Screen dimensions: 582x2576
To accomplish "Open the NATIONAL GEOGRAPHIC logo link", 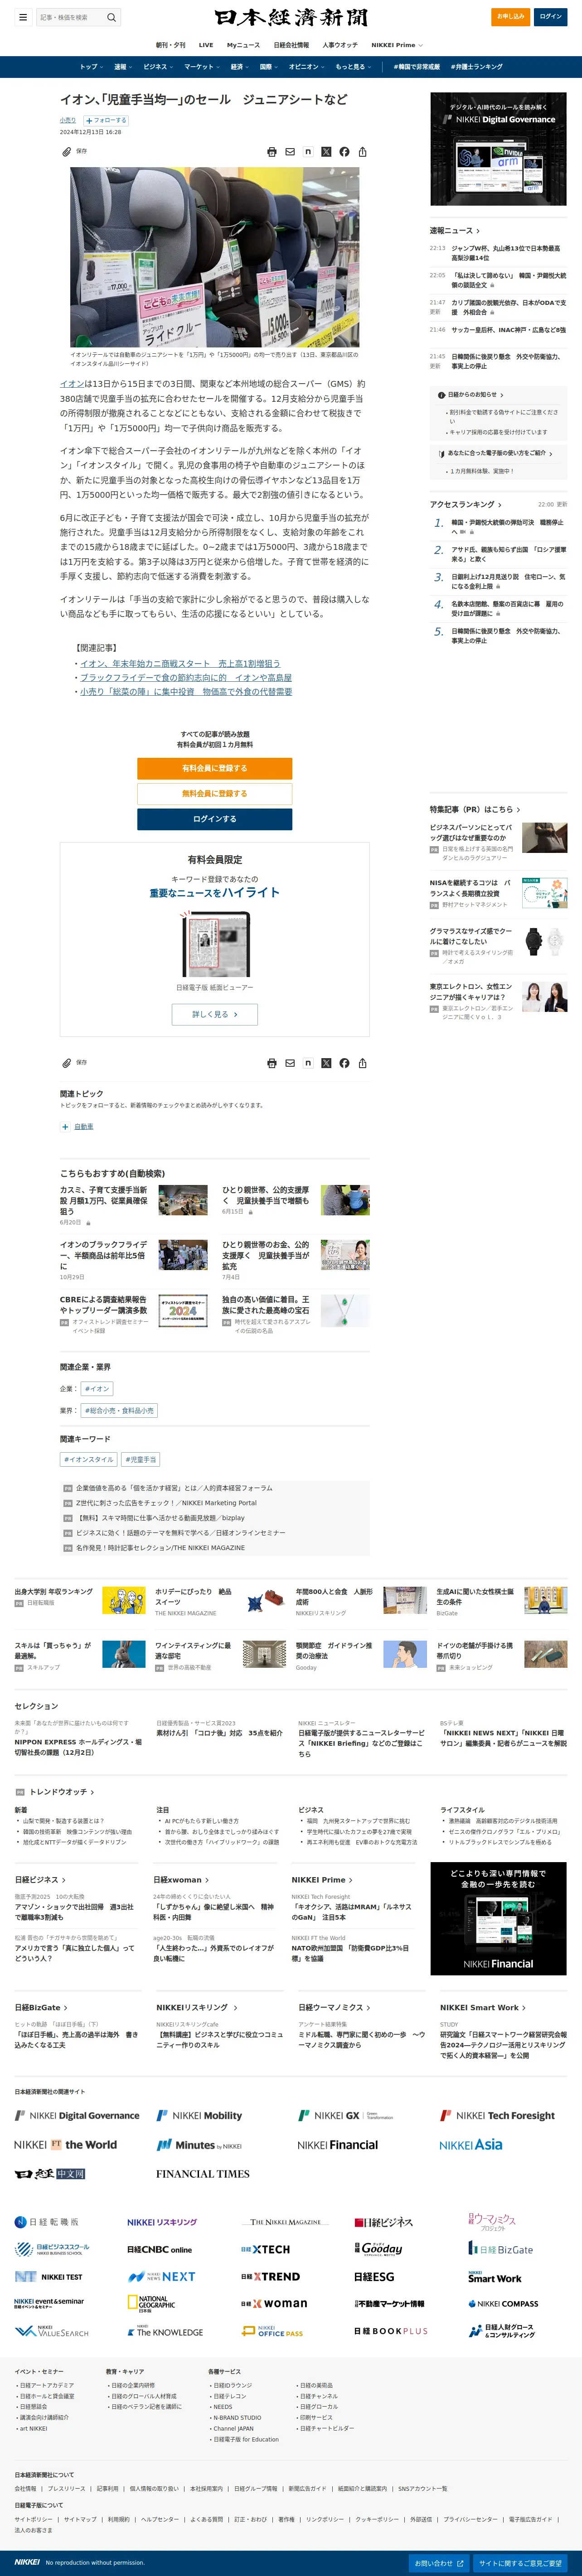I will click(x=151, y=2303).
